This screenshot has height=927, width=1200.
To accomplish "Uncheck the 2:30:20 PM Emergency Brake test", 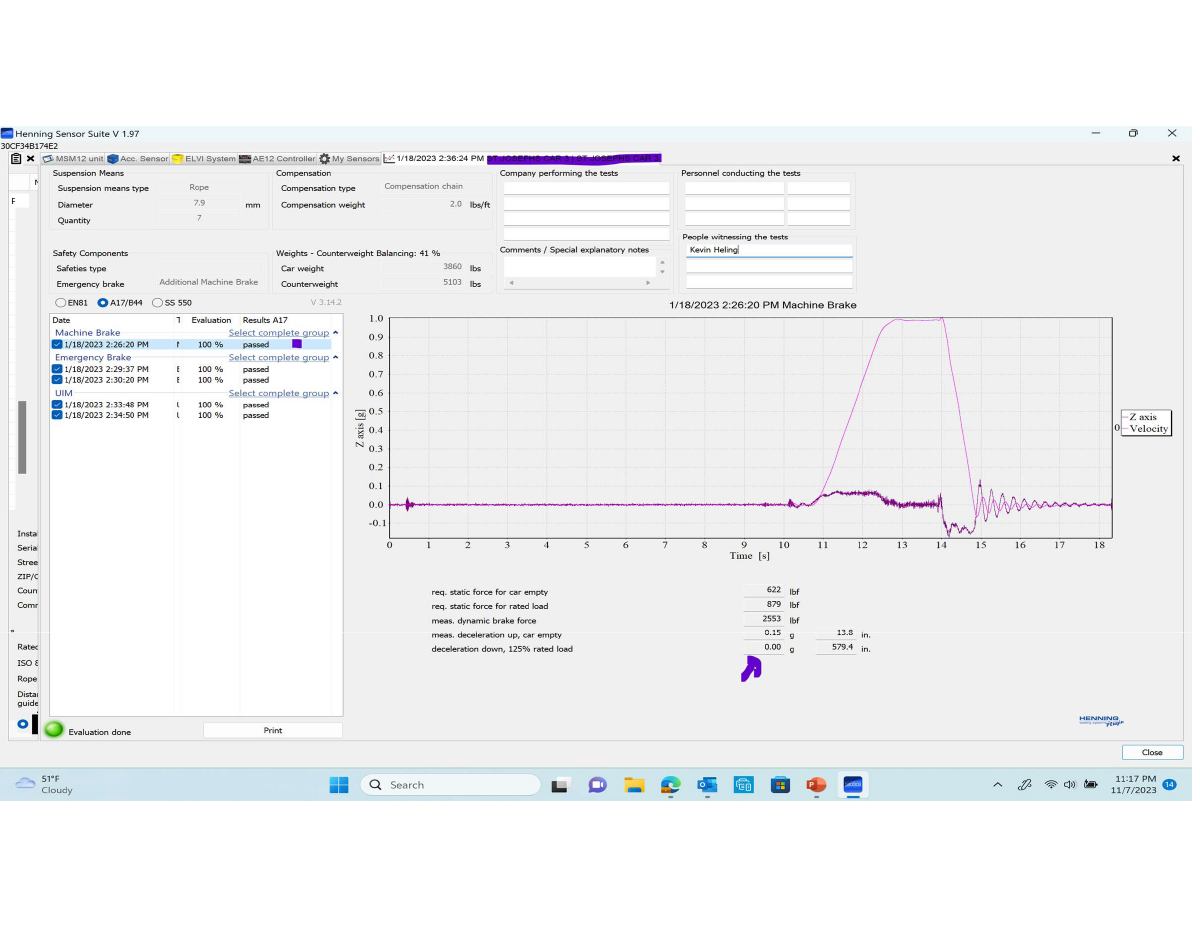I will [57, 380].
